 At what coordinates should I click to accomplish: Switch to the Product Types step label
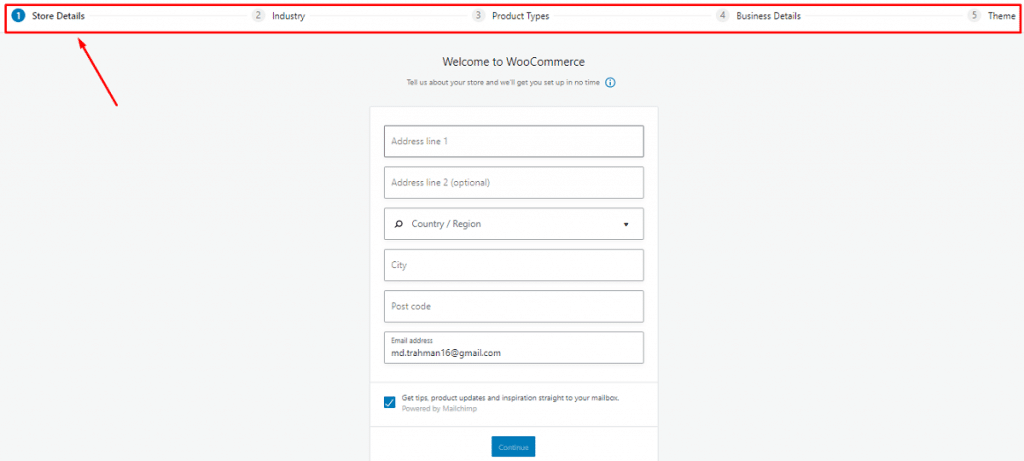pos(520,16)
